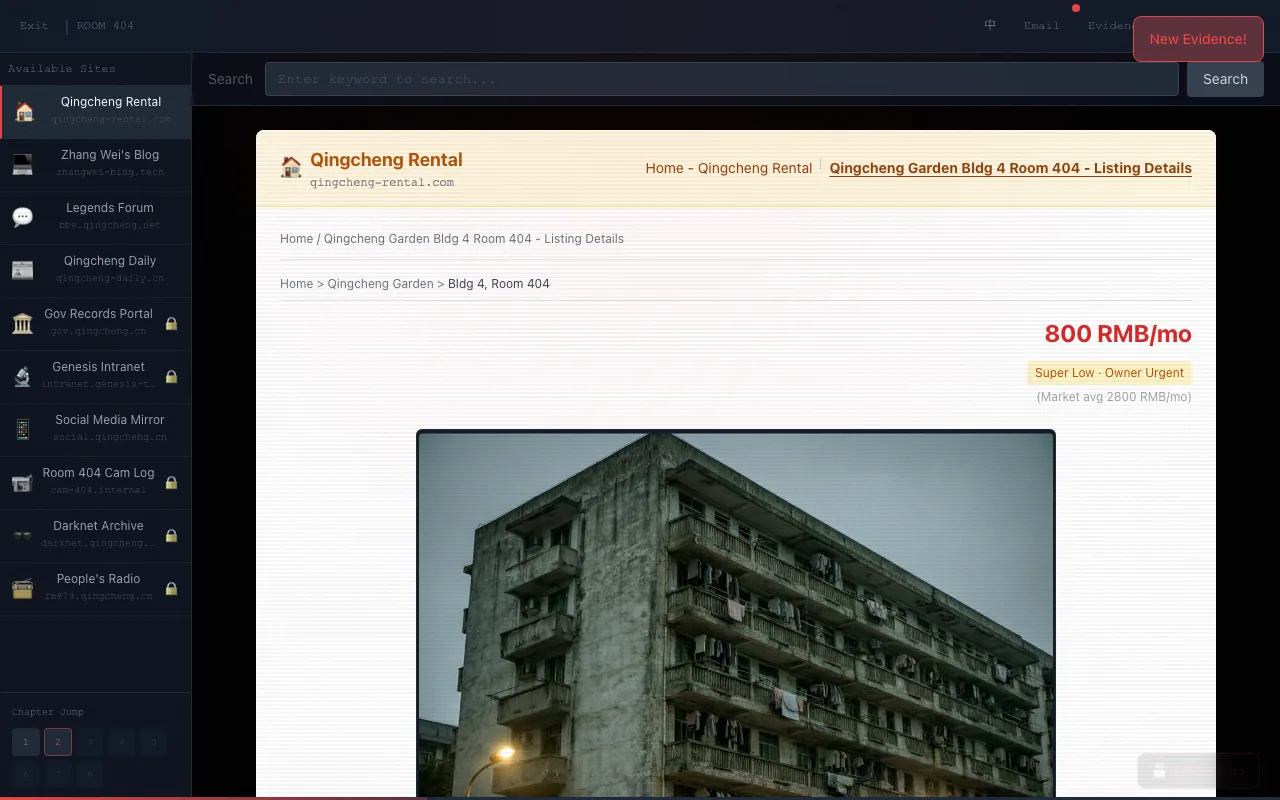The image size is (1280, 800).
Task: Click lock icon on People's Radio
Action: pos(171,589)
